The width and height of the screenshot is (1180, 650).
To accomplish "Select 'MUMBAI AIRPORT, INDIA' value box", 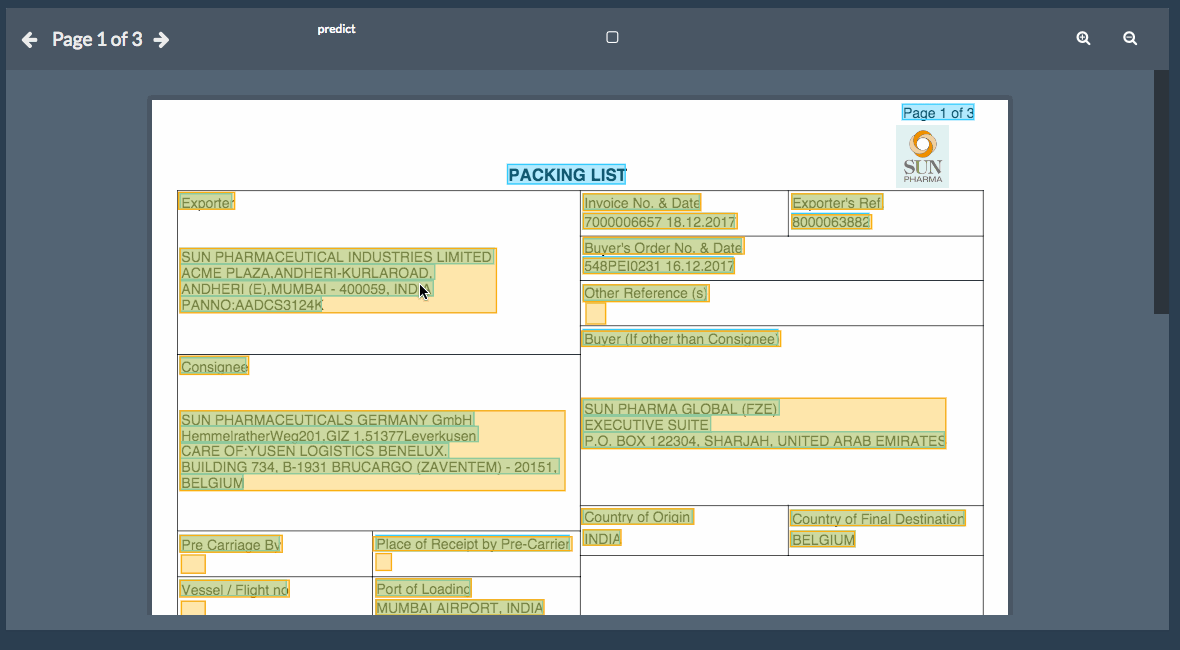I will pyautogui.click(x=459, y=607).
